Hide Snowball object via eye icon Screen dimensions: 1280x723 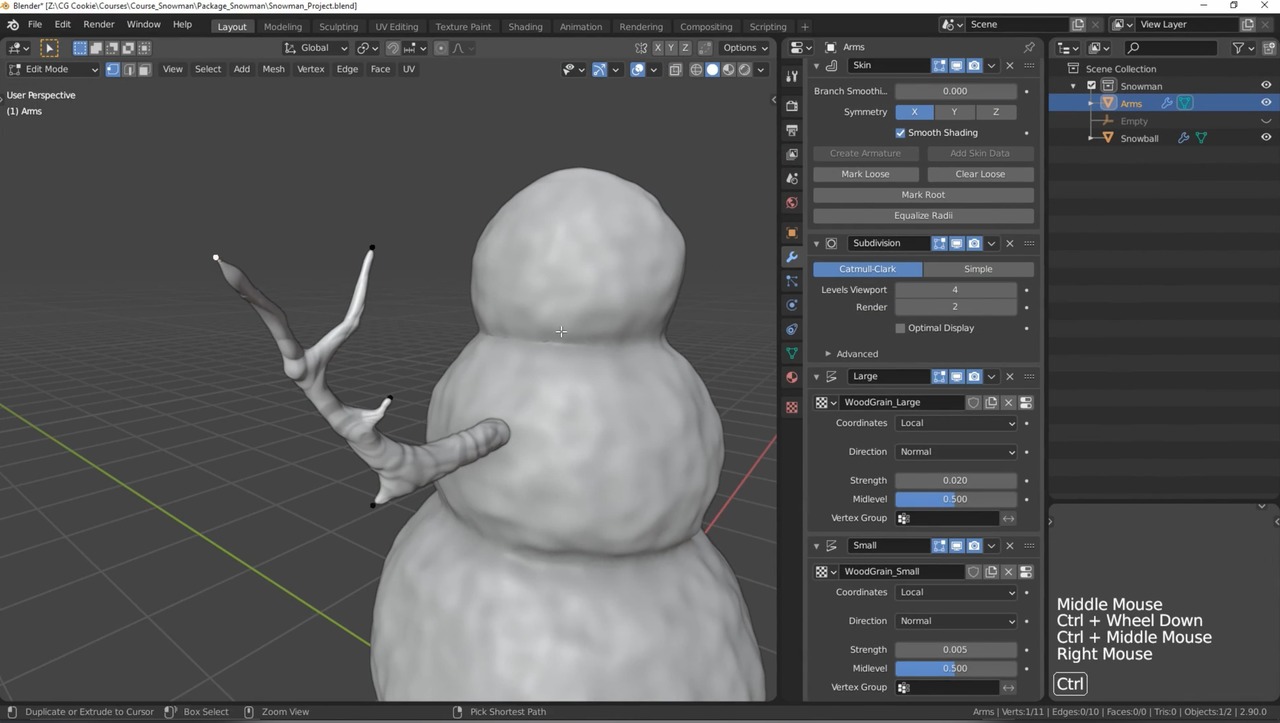pos(1265,138)
